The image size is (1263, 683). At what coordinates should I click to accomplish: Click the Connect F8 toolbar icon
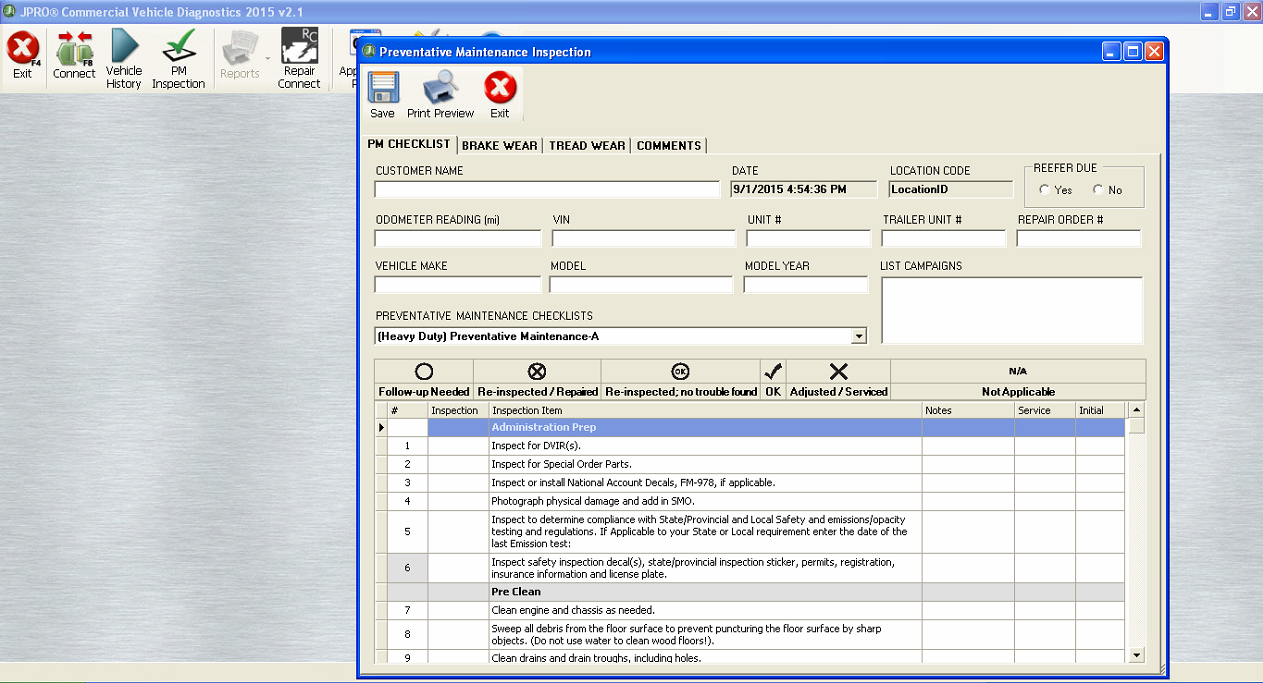[x=74, y=48]
